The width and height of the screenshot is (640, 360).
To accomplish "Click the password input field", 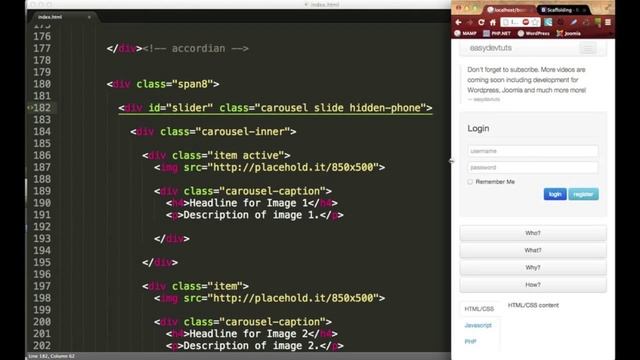I will pos(533,167).
